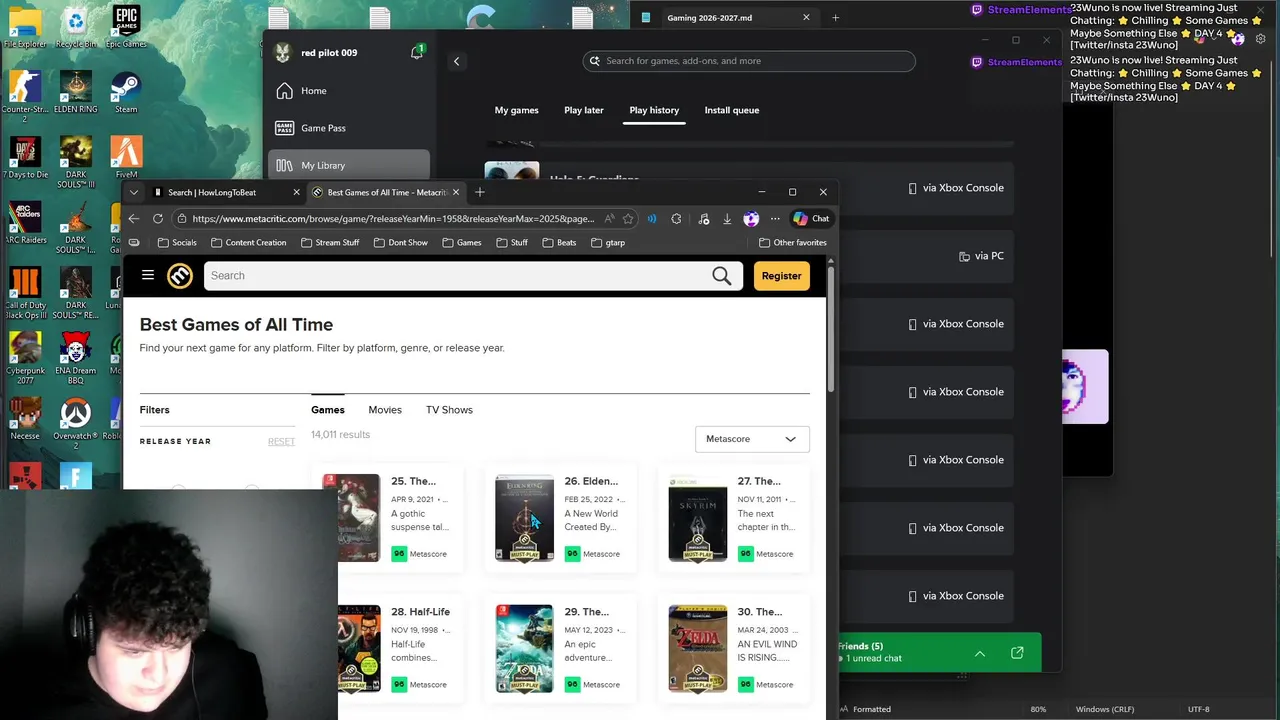
Task: Go back in the Xbox app
Action: 456,61
